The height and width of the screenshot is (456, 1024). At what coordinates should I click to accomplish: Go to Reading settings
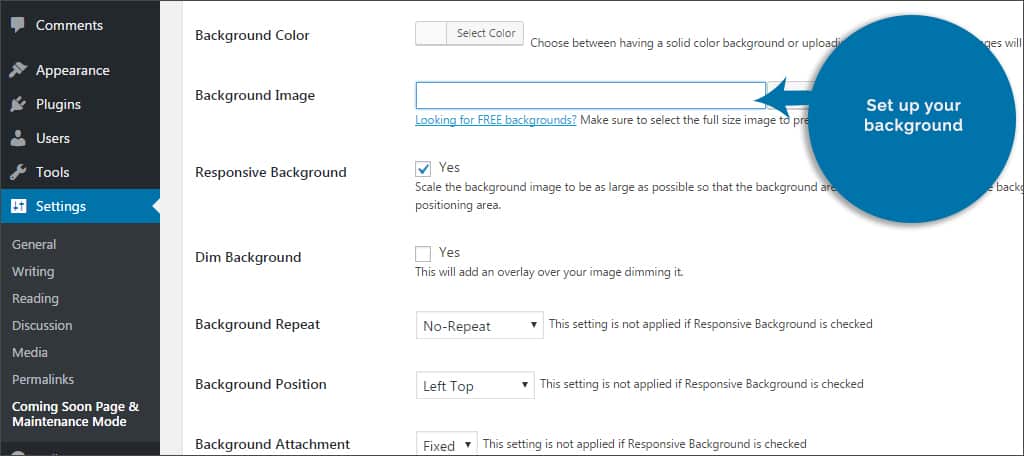pos(35,299)
